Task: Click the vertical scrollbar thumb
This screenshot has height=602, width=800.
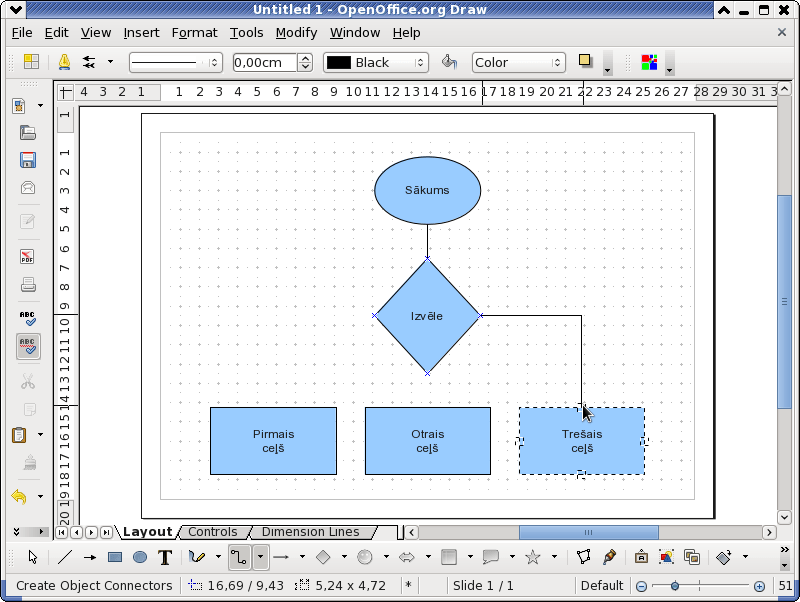Action: (x=784, y=302)
